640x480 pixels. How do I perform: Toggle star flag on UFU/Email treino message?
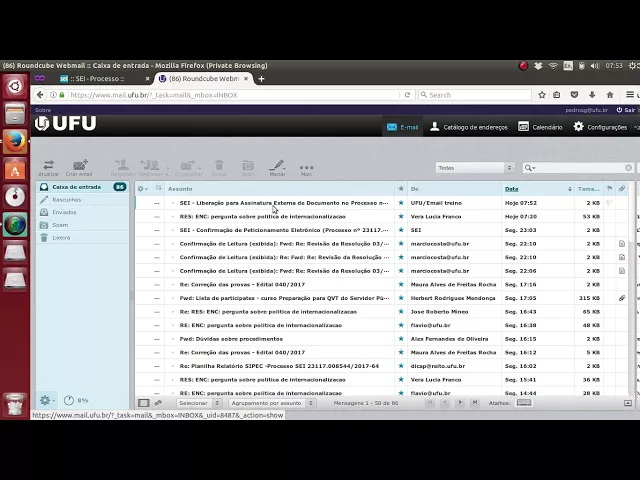click(401, 203)
